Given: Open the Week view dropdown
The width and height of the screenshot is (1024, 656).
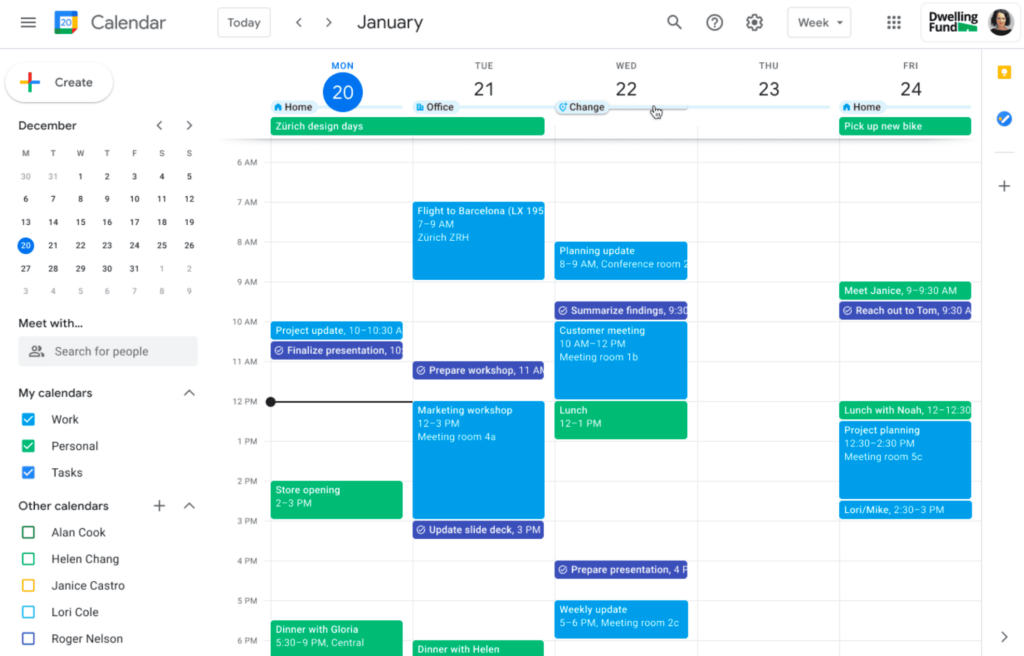Looking at the screenshot, I should pos(819,22).
